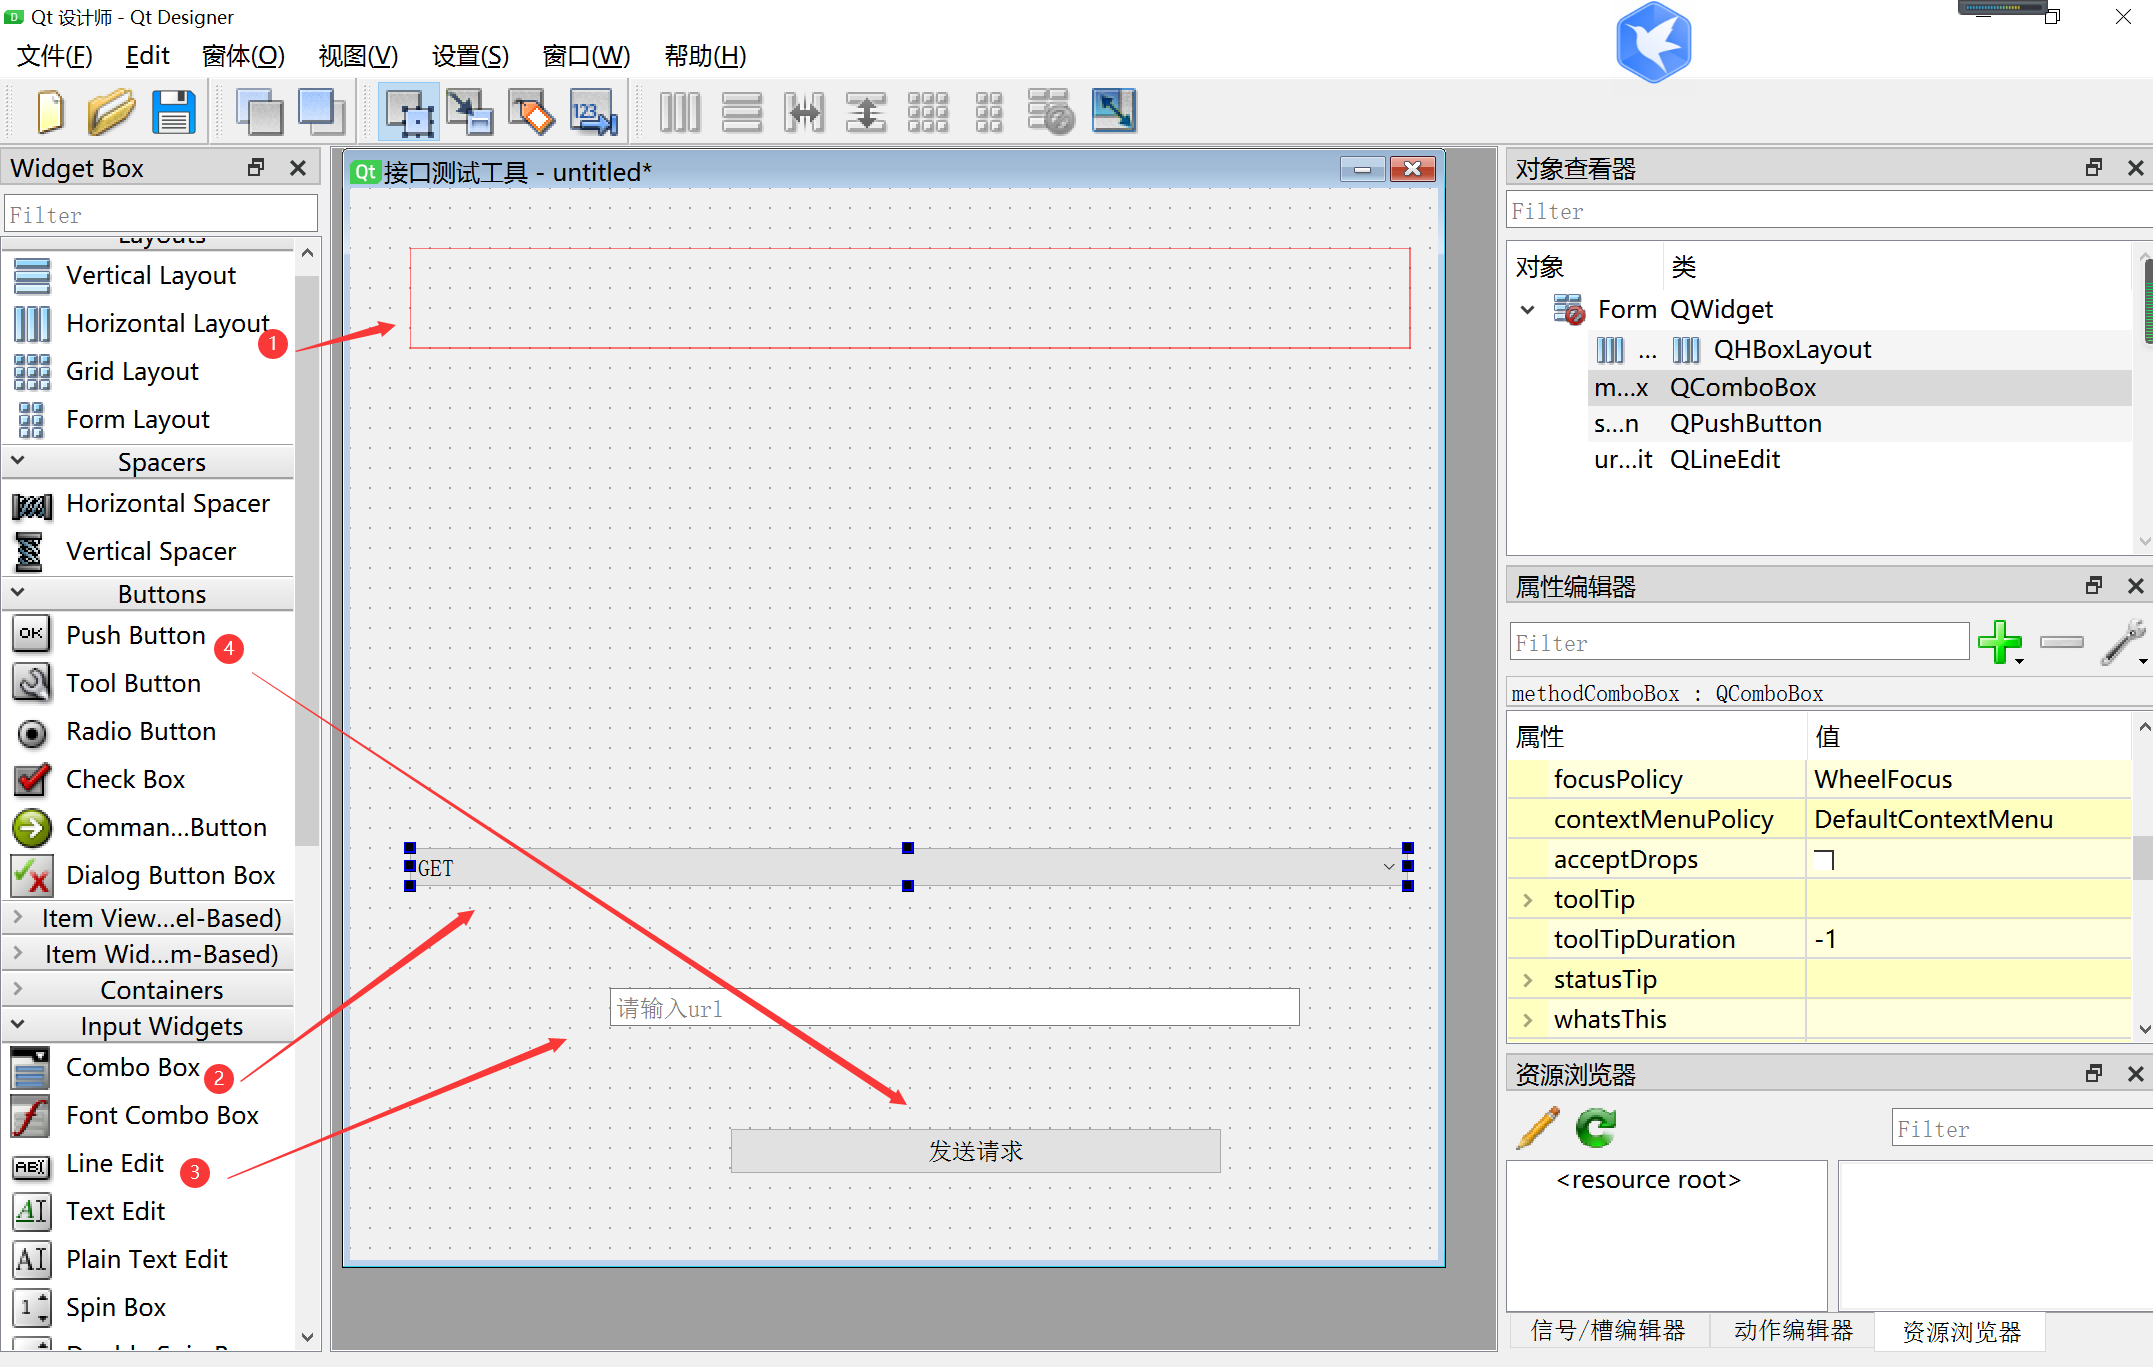Switch to Edit Tab Order mode icon
The height and width of the screenshot is (1367, 2153).
(593, 112)
